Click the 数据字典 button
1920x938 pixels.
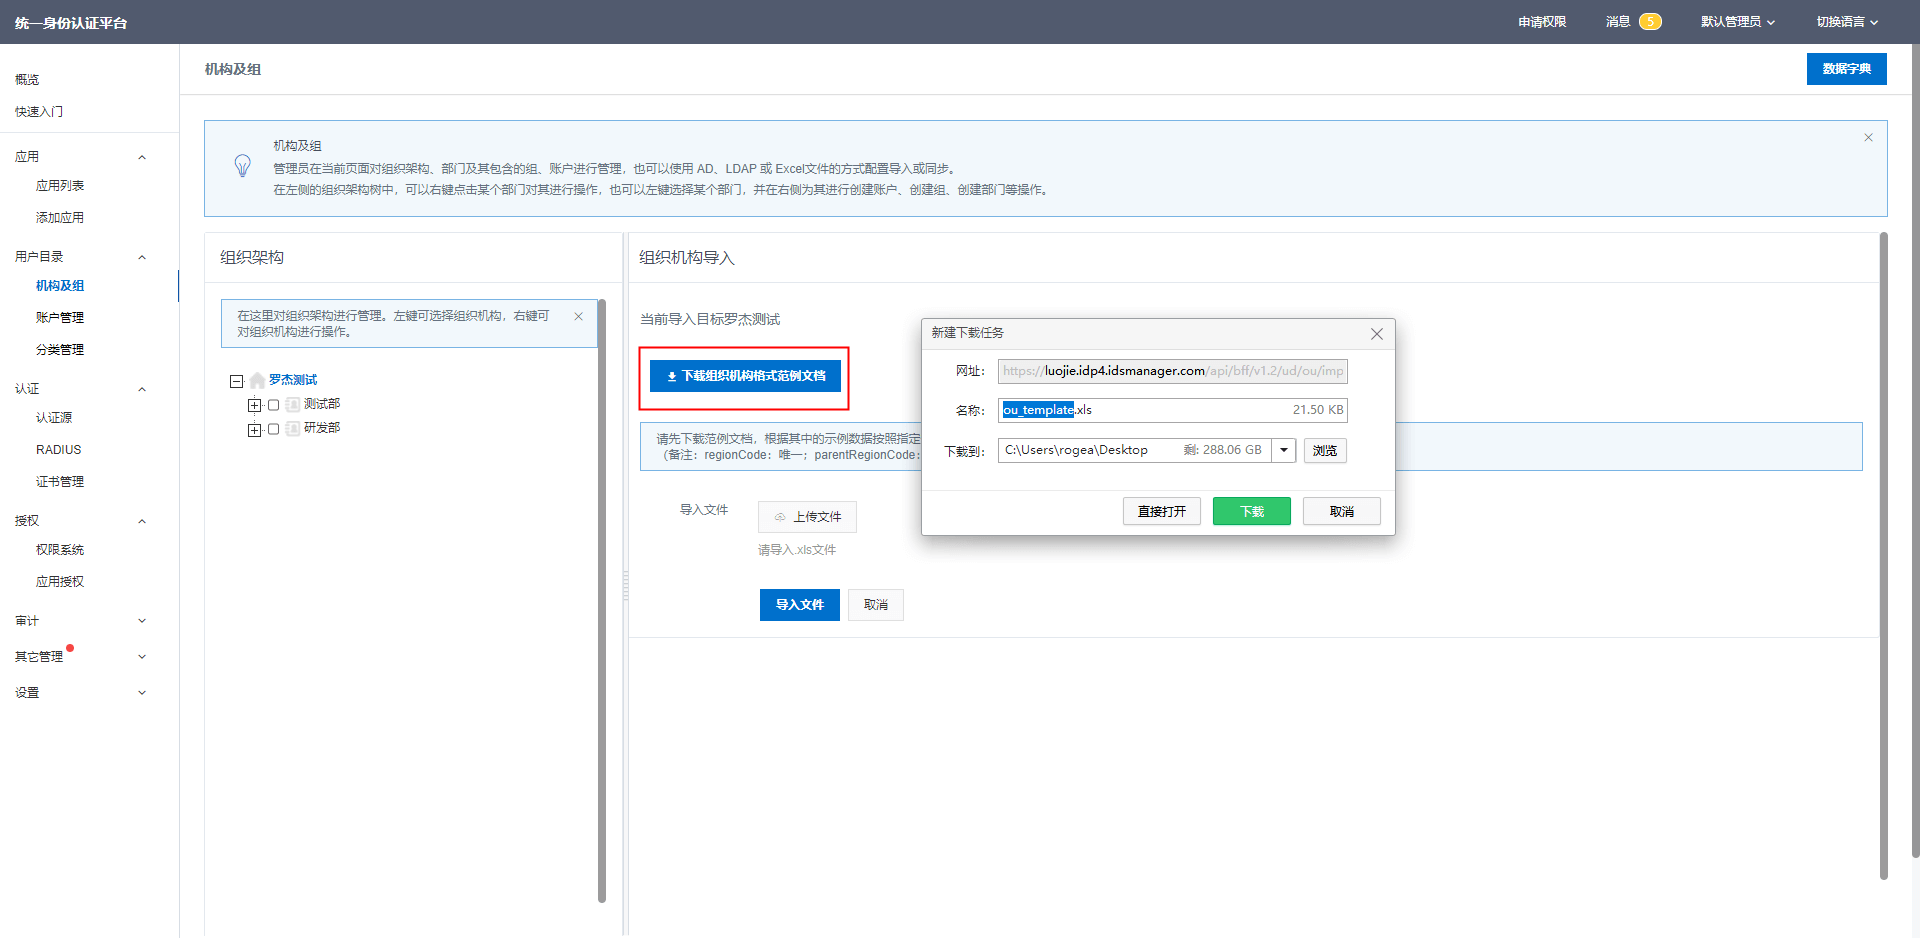point(1846,69)
